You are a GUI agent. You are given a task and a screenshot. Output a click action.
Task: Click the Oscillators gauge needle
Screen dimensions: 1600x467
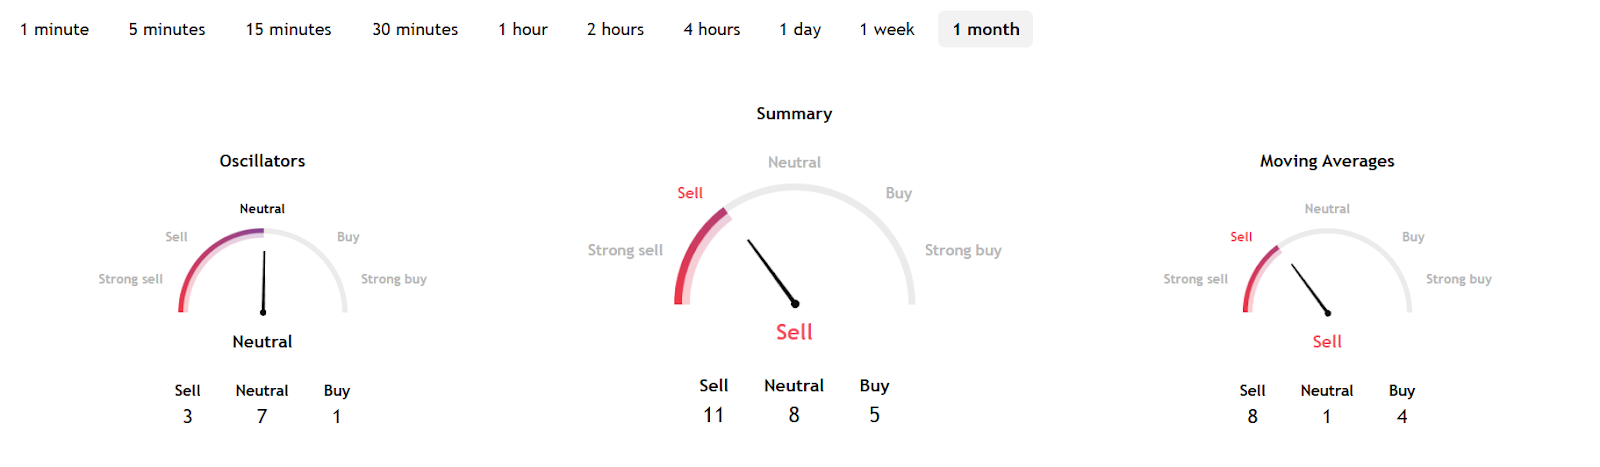click(x=264, y=282)
